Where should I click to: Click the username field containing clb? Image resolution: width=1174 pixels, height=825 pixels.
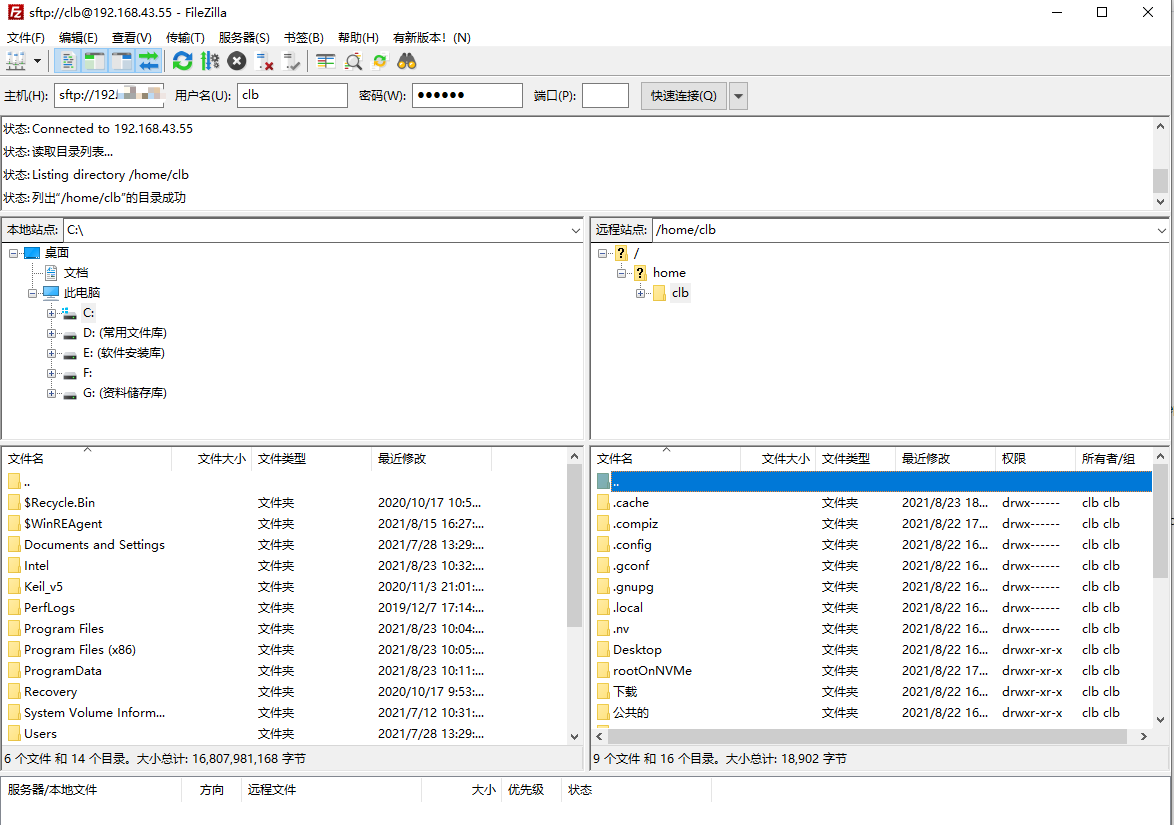pyautogui.click(x=293, y=95)
